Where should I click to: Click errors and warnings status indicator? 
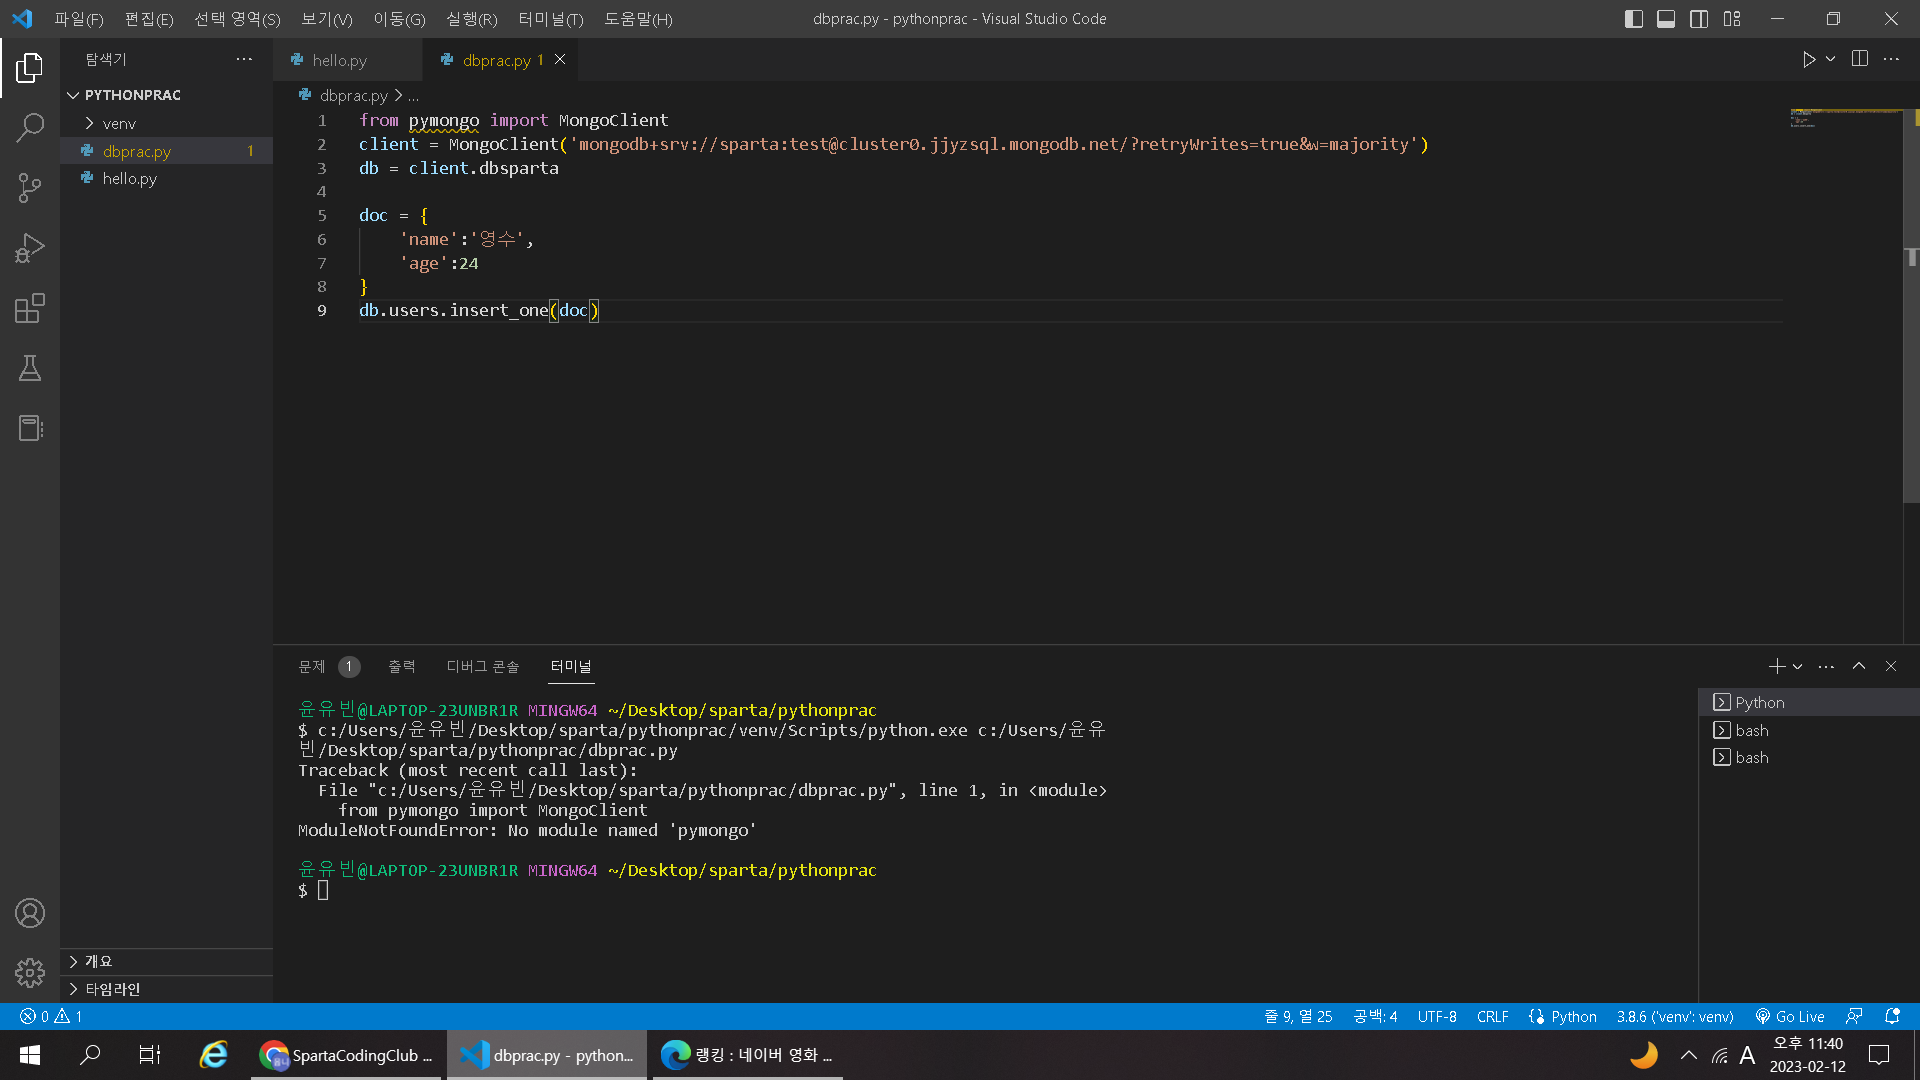pos(51,1017)
